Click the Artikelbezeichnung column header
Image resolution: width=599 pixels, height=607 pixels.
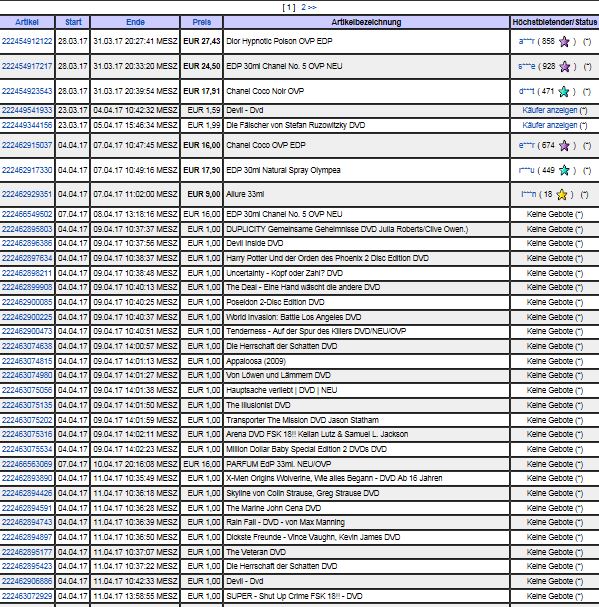[x=366, y=22]
